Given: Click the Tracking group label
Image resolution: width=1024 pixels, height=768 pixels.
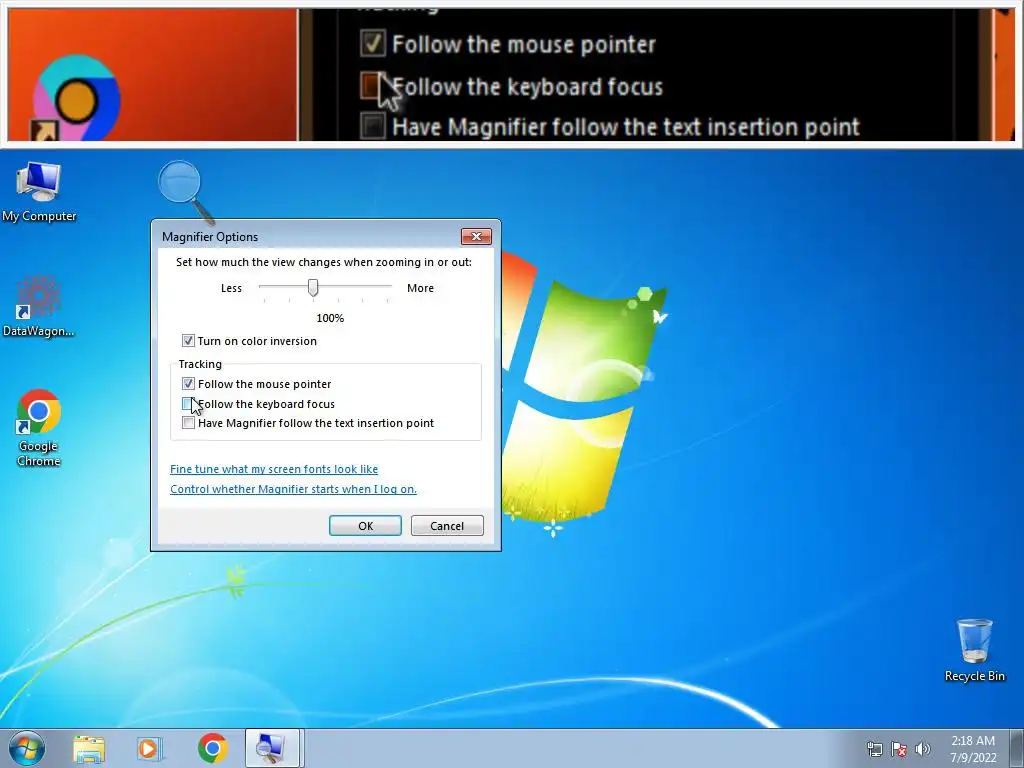Looking at the screenshot, I should (x=200, y=364).
